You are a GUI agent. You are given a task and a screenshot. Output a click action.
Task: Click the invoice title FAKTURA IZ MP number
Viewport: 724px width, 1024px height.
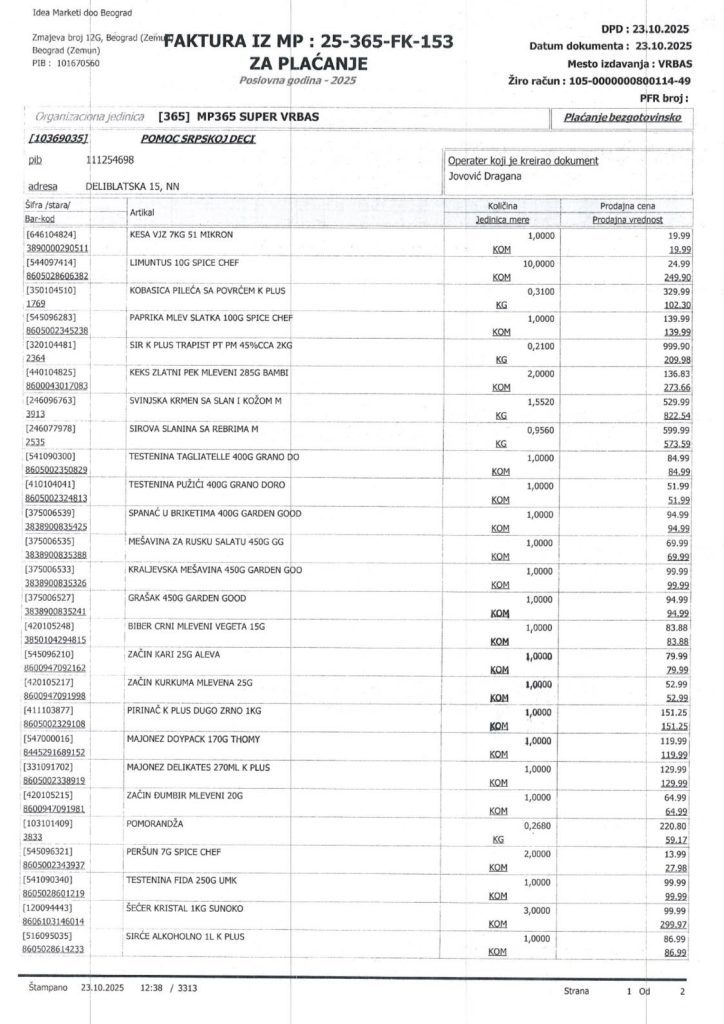coord(307,42)
